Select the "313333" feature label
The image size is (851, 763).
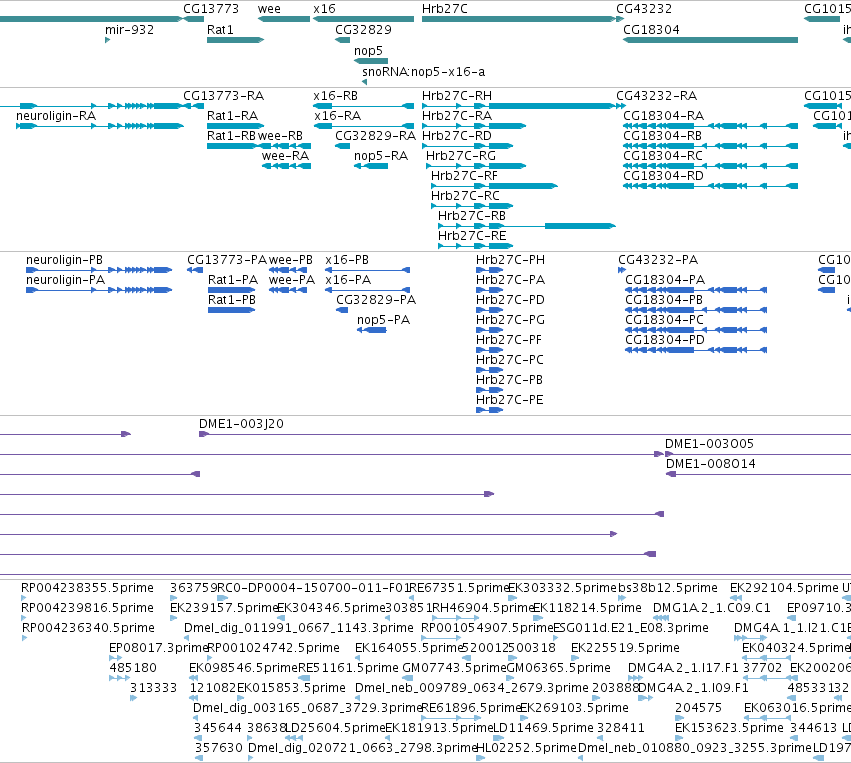point(154,688)
